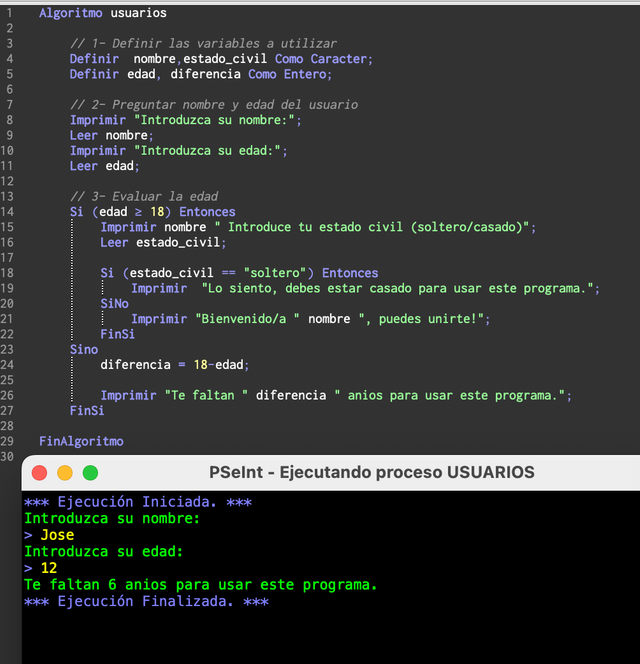The width and height of the screenshot is (640, 664).
Task: Click the string "Introduzca su nombre:" in code
Action: click(214, 120)
